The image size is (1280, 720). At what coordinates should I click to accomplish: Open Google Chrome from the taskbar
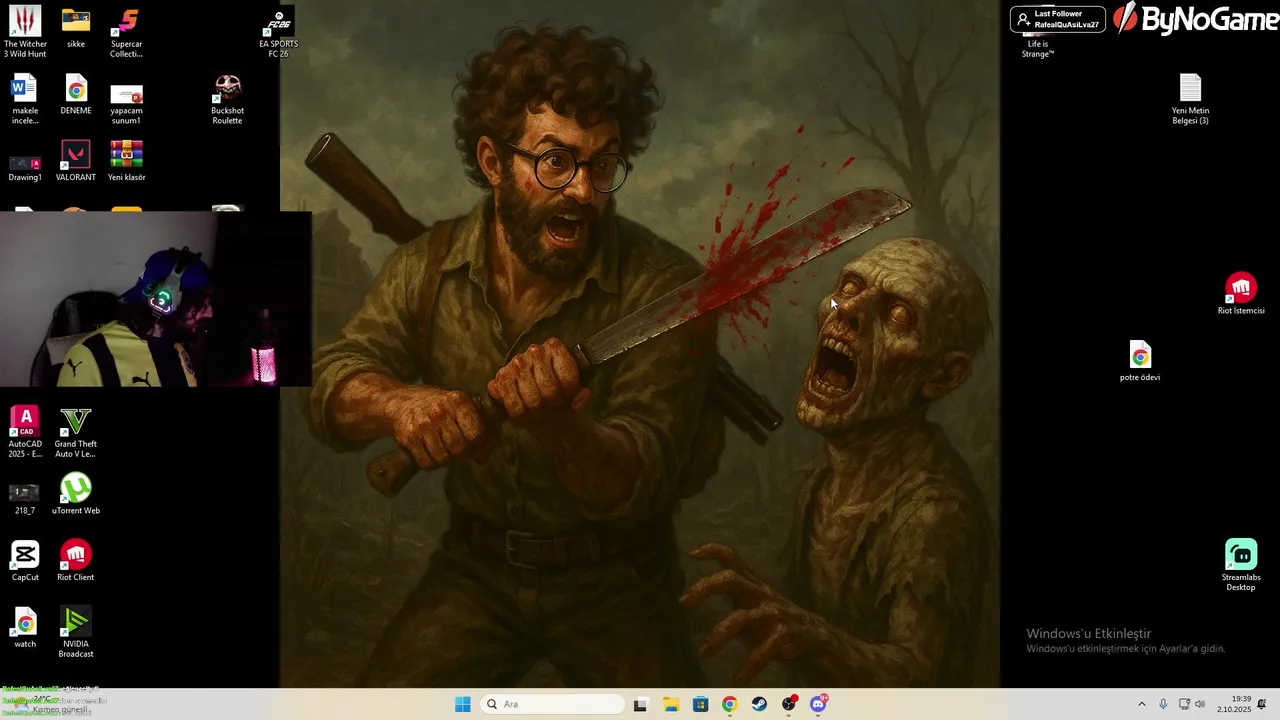[729, 704]
